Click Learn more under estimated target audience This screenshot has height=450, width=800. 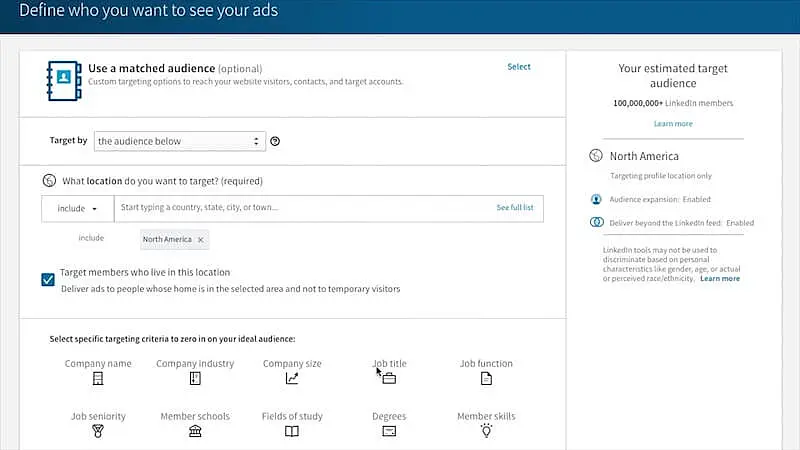click(x=673, y=124)
